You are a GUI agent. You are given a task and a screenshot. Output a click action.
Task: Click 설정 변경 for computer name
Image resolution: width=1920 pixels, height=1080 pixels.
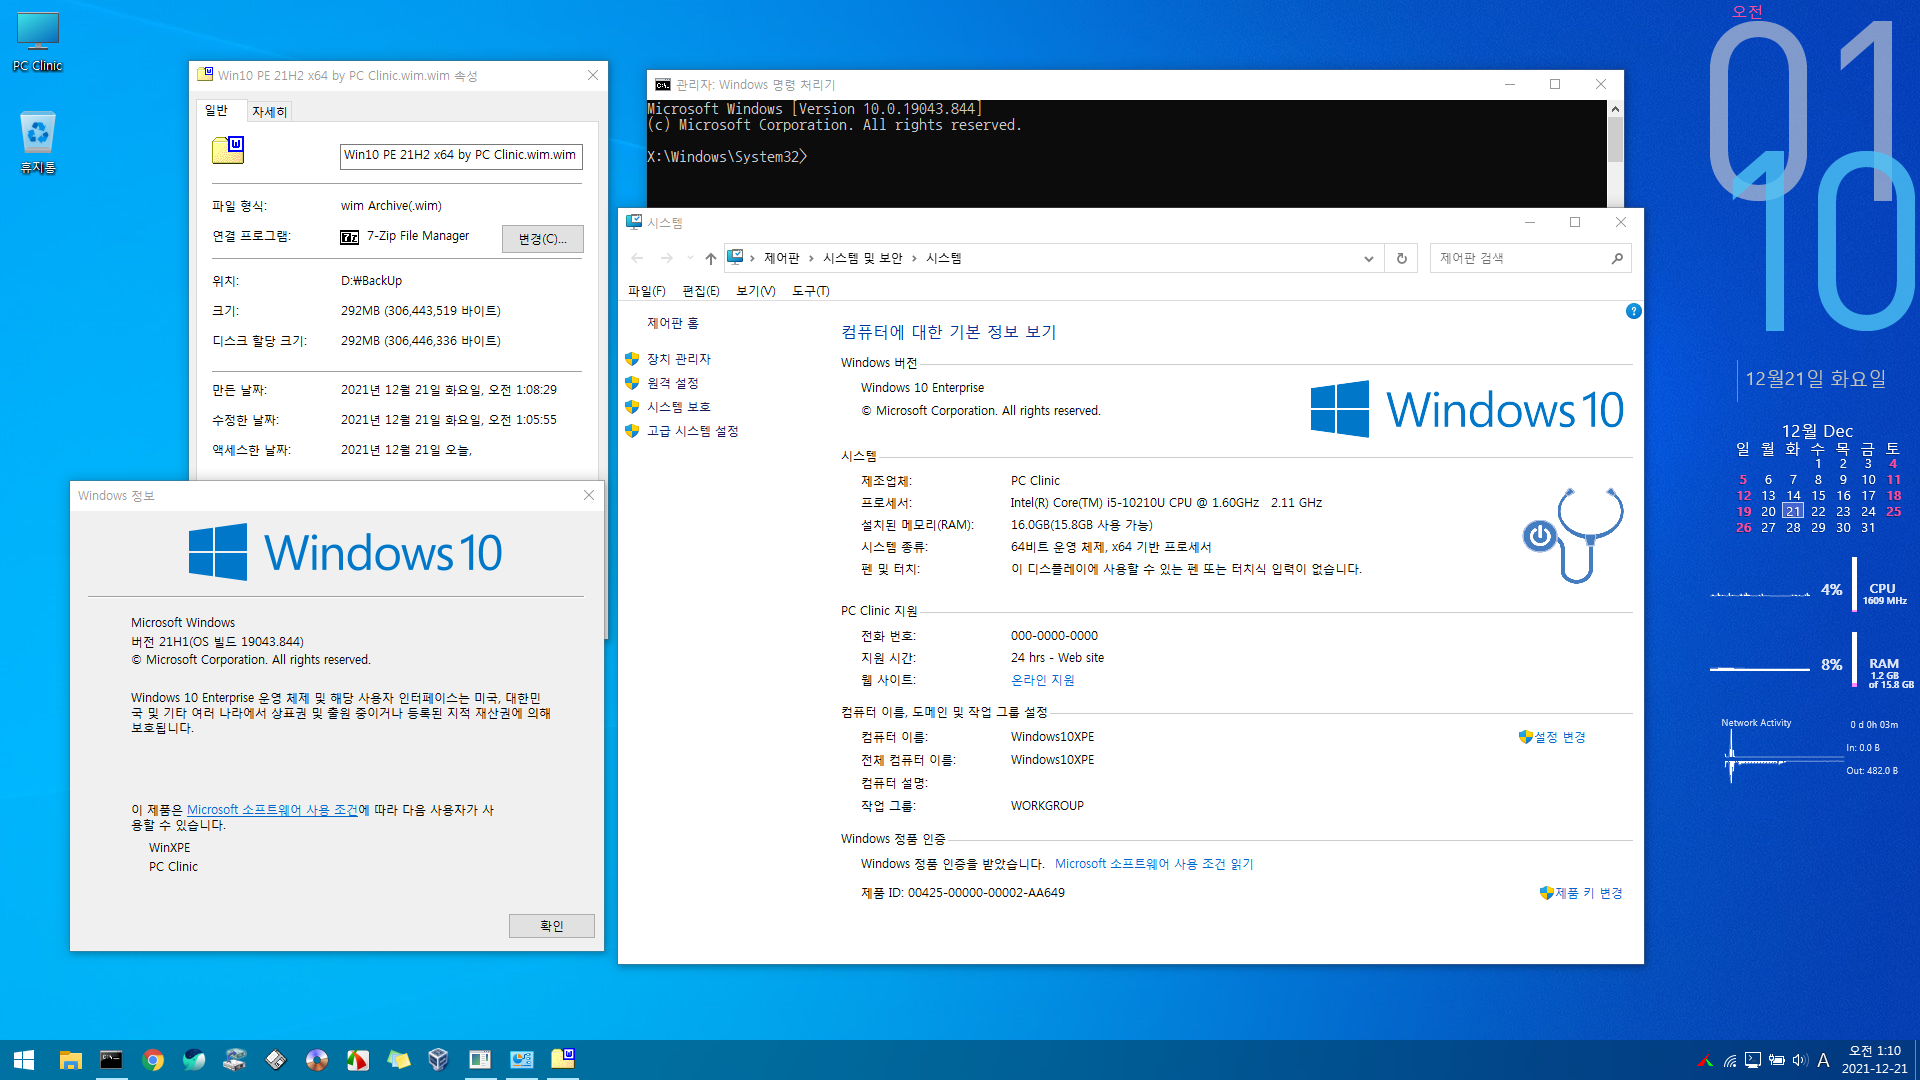pos(1560,737)
